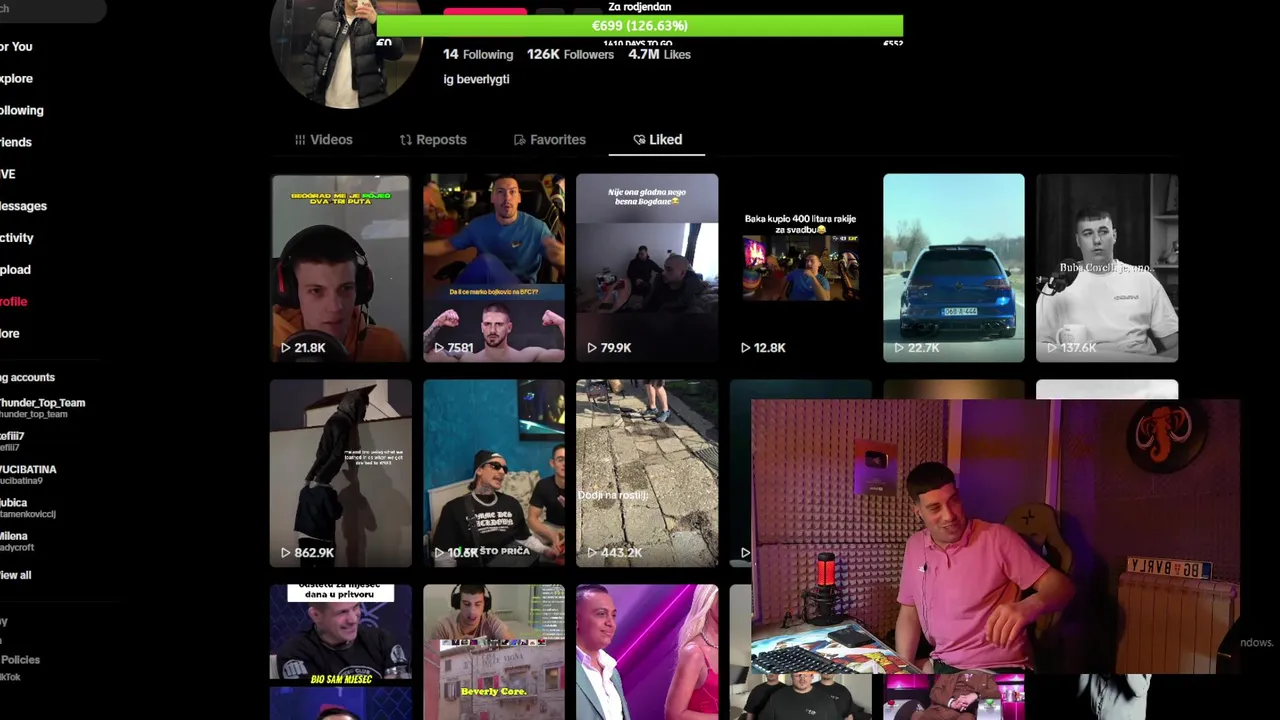Click View all following accounts
Viewport: 1280px width, 720px height.
(x=16, y=575)
